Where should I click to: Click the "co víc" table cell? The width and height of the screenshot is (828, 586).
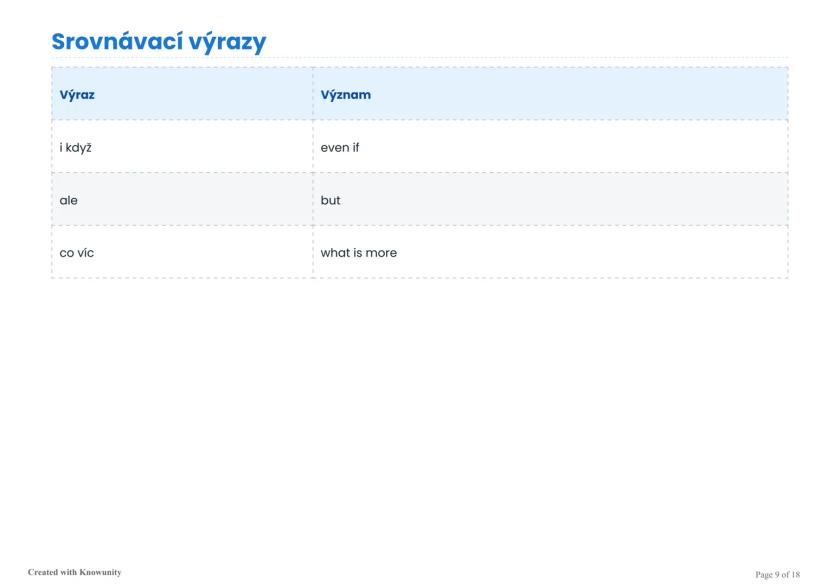coord(77,253)
